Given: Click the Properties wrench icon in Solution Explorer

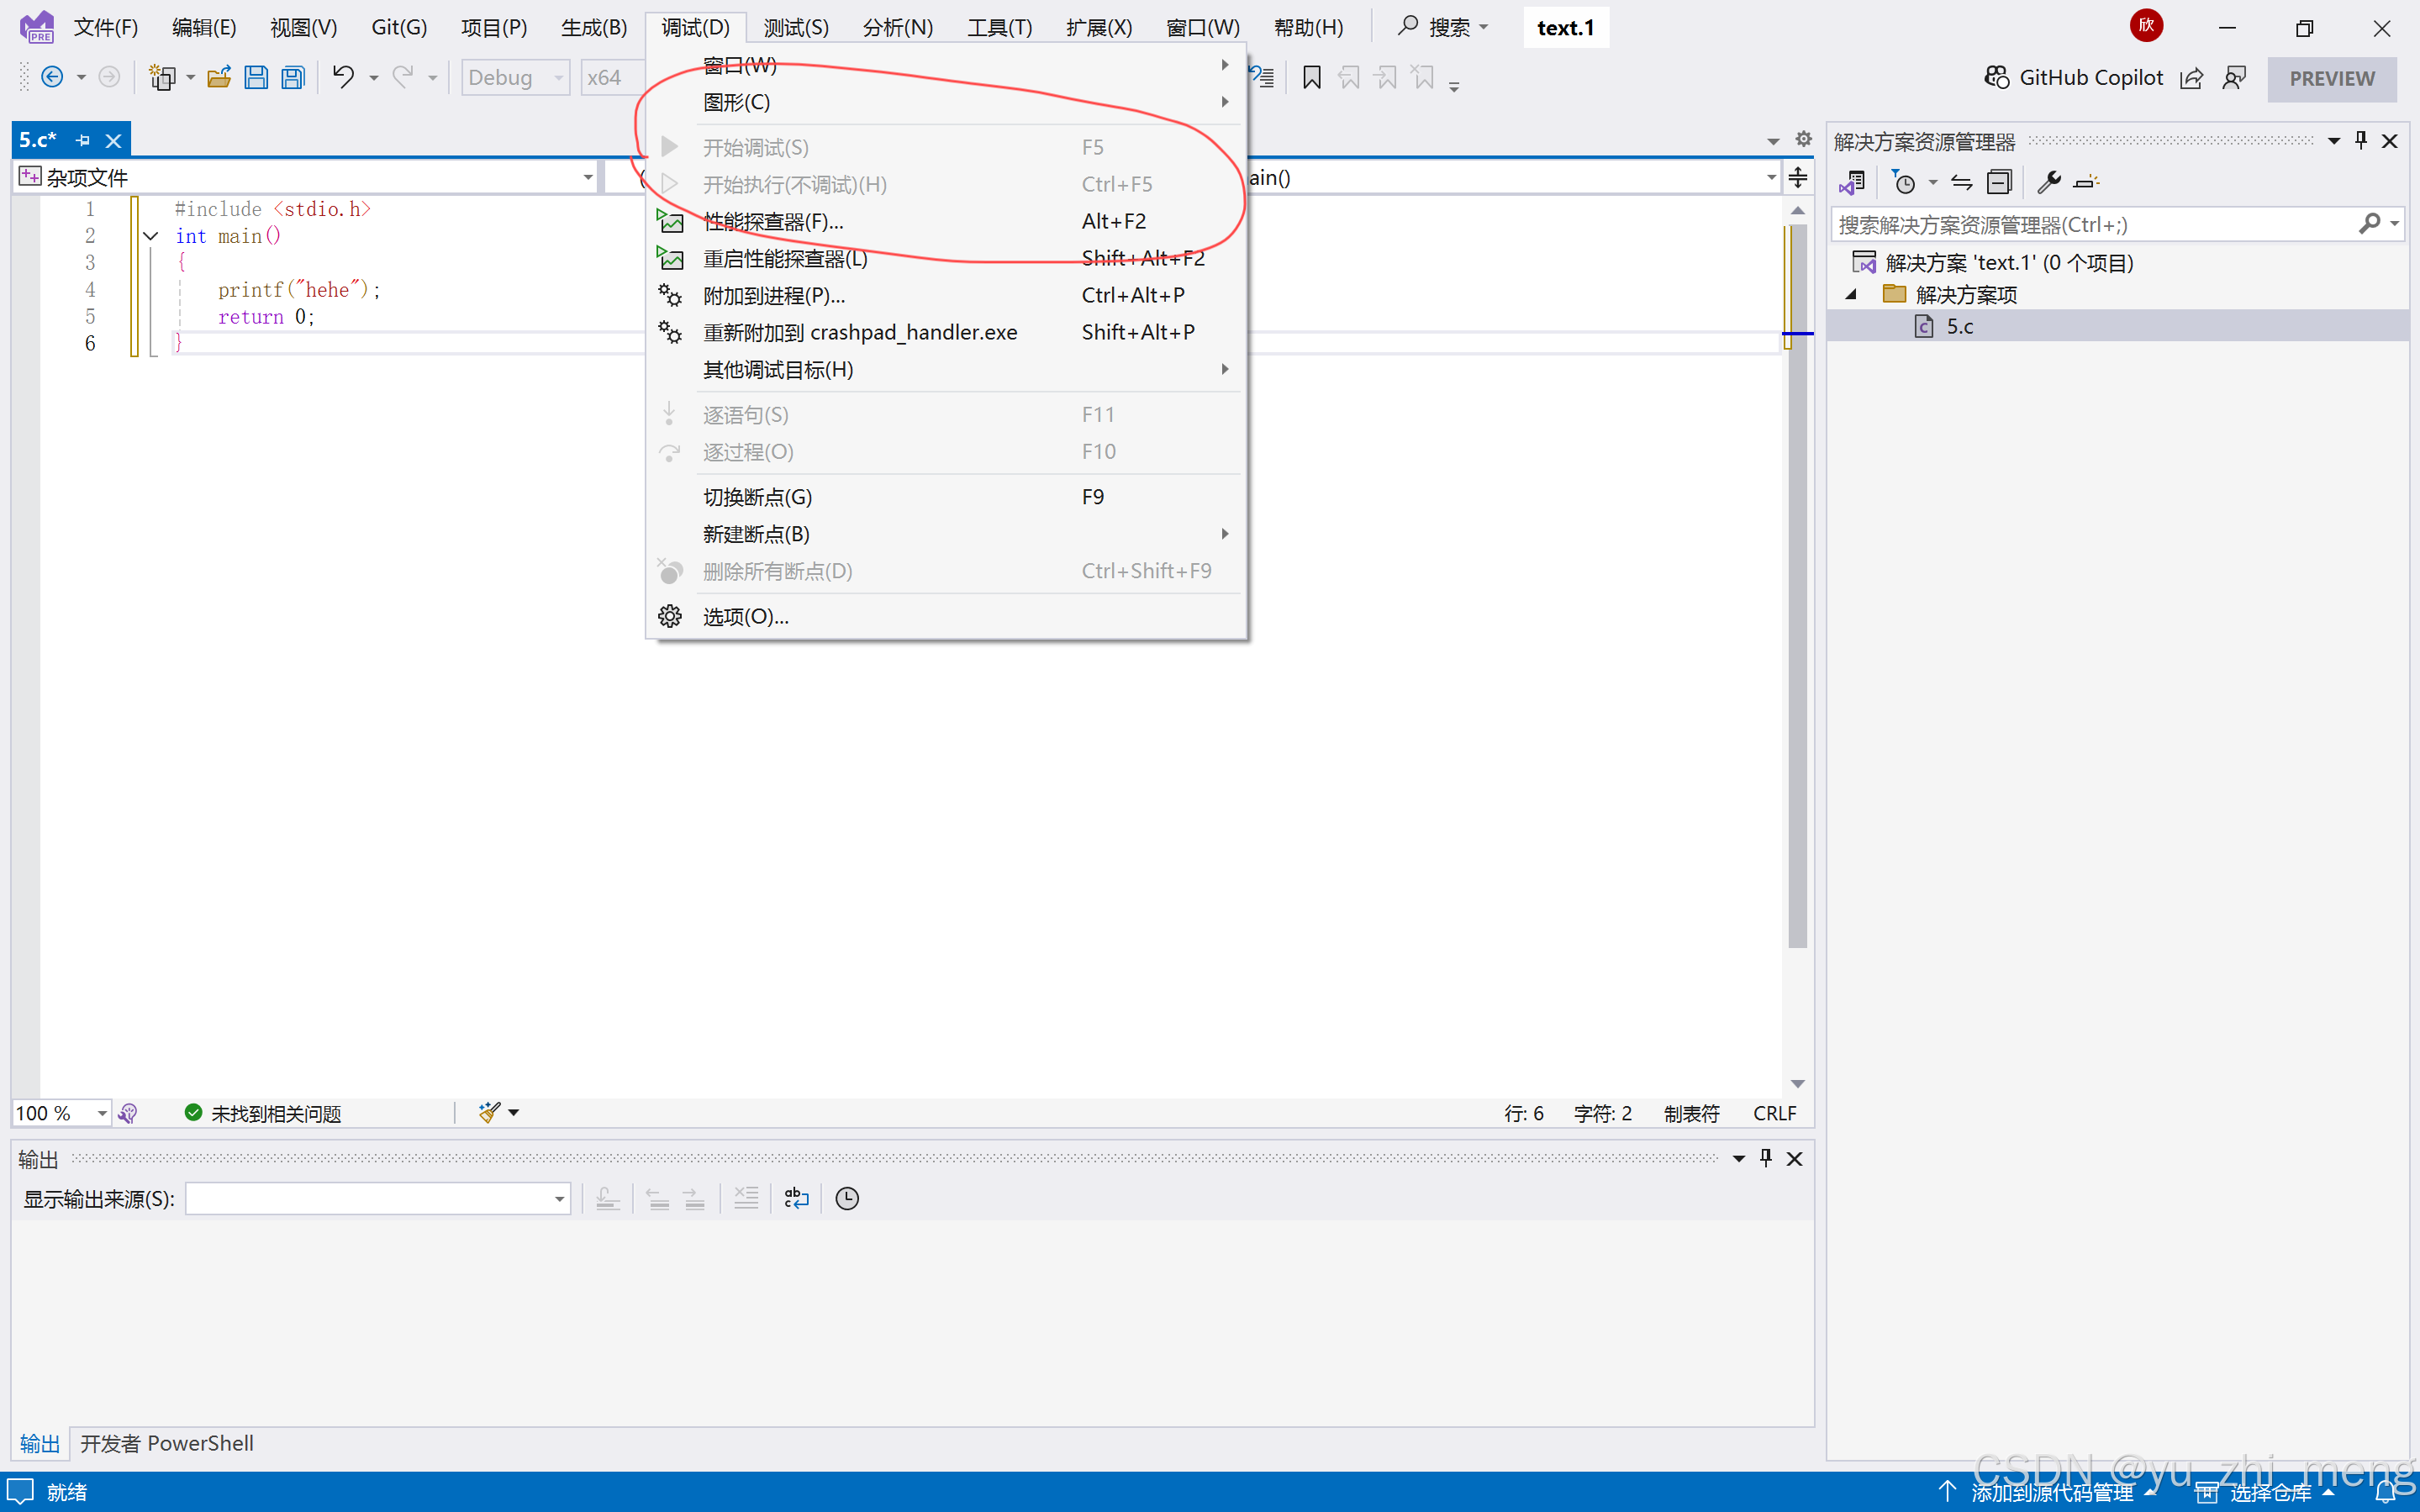Looking at the screenshot, I should pos(2048,182).
